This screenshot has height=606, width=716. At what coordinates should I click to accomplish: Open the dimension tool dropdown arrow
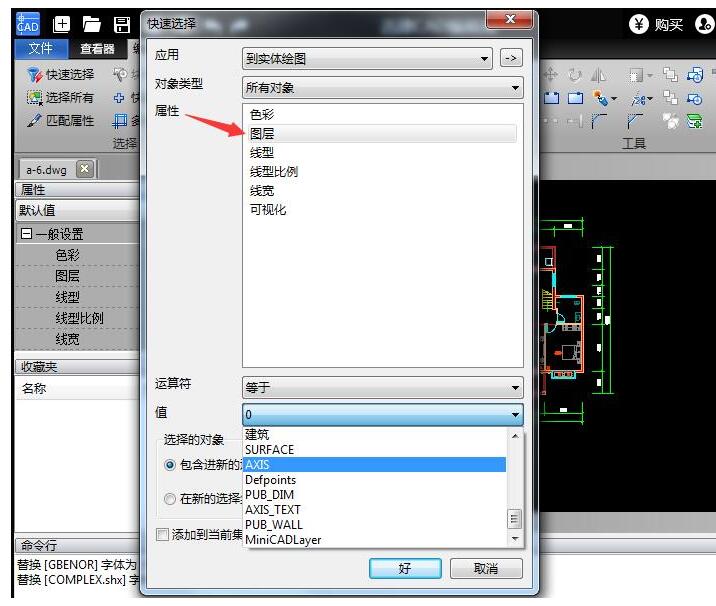pyautogui.click(x=650, y=99)
